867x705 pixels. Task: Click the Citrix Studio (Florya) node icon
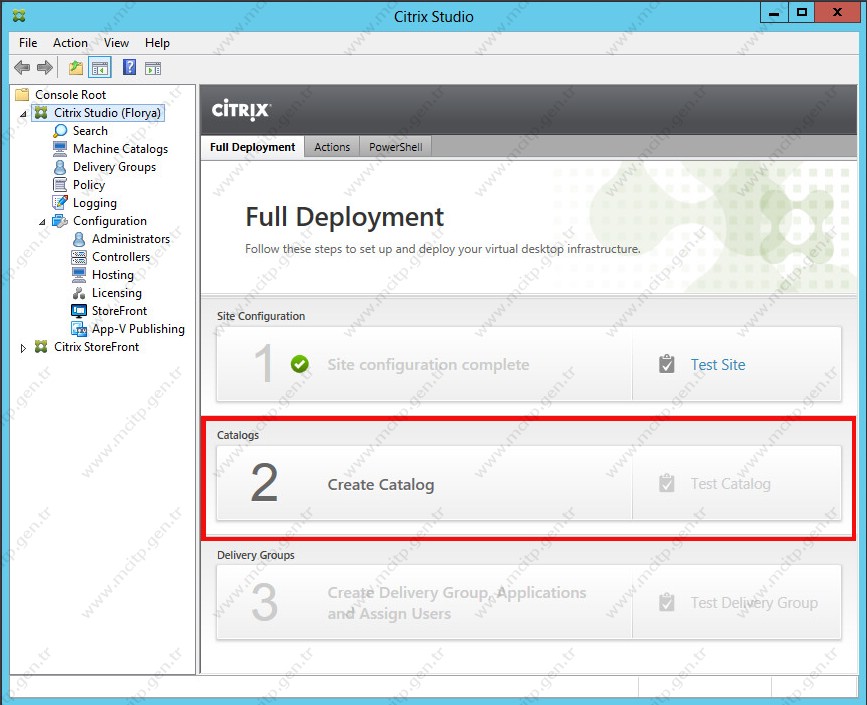coord(41,113)
